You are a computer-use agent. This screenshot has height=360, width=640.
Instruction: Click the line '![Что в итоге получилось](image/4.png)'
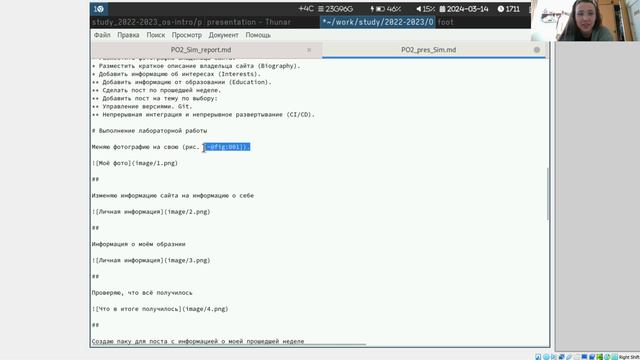click(x=160, y=309)
